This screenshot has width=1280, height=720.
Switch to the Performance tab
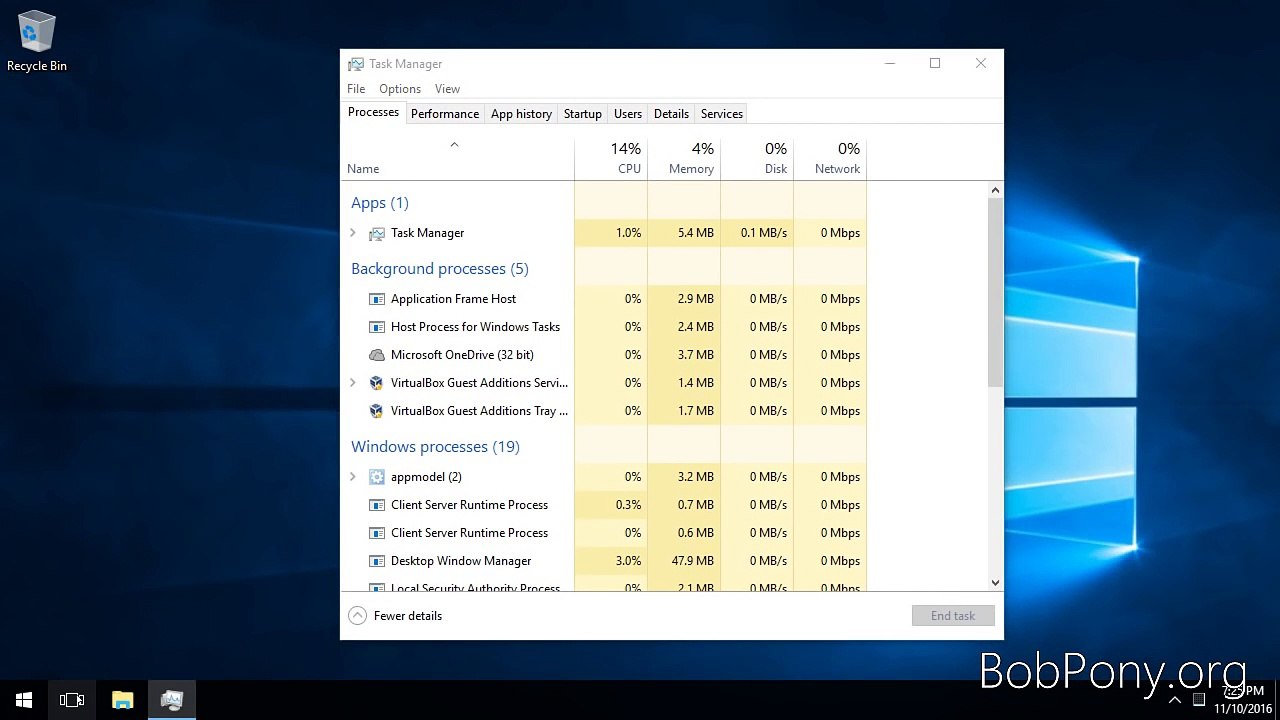point(445,114)
